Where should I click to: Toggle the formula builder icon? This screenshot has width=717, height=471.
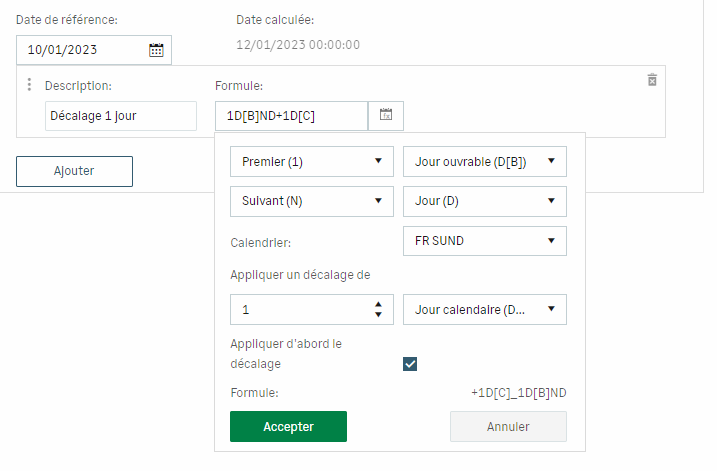click(386, 116)
